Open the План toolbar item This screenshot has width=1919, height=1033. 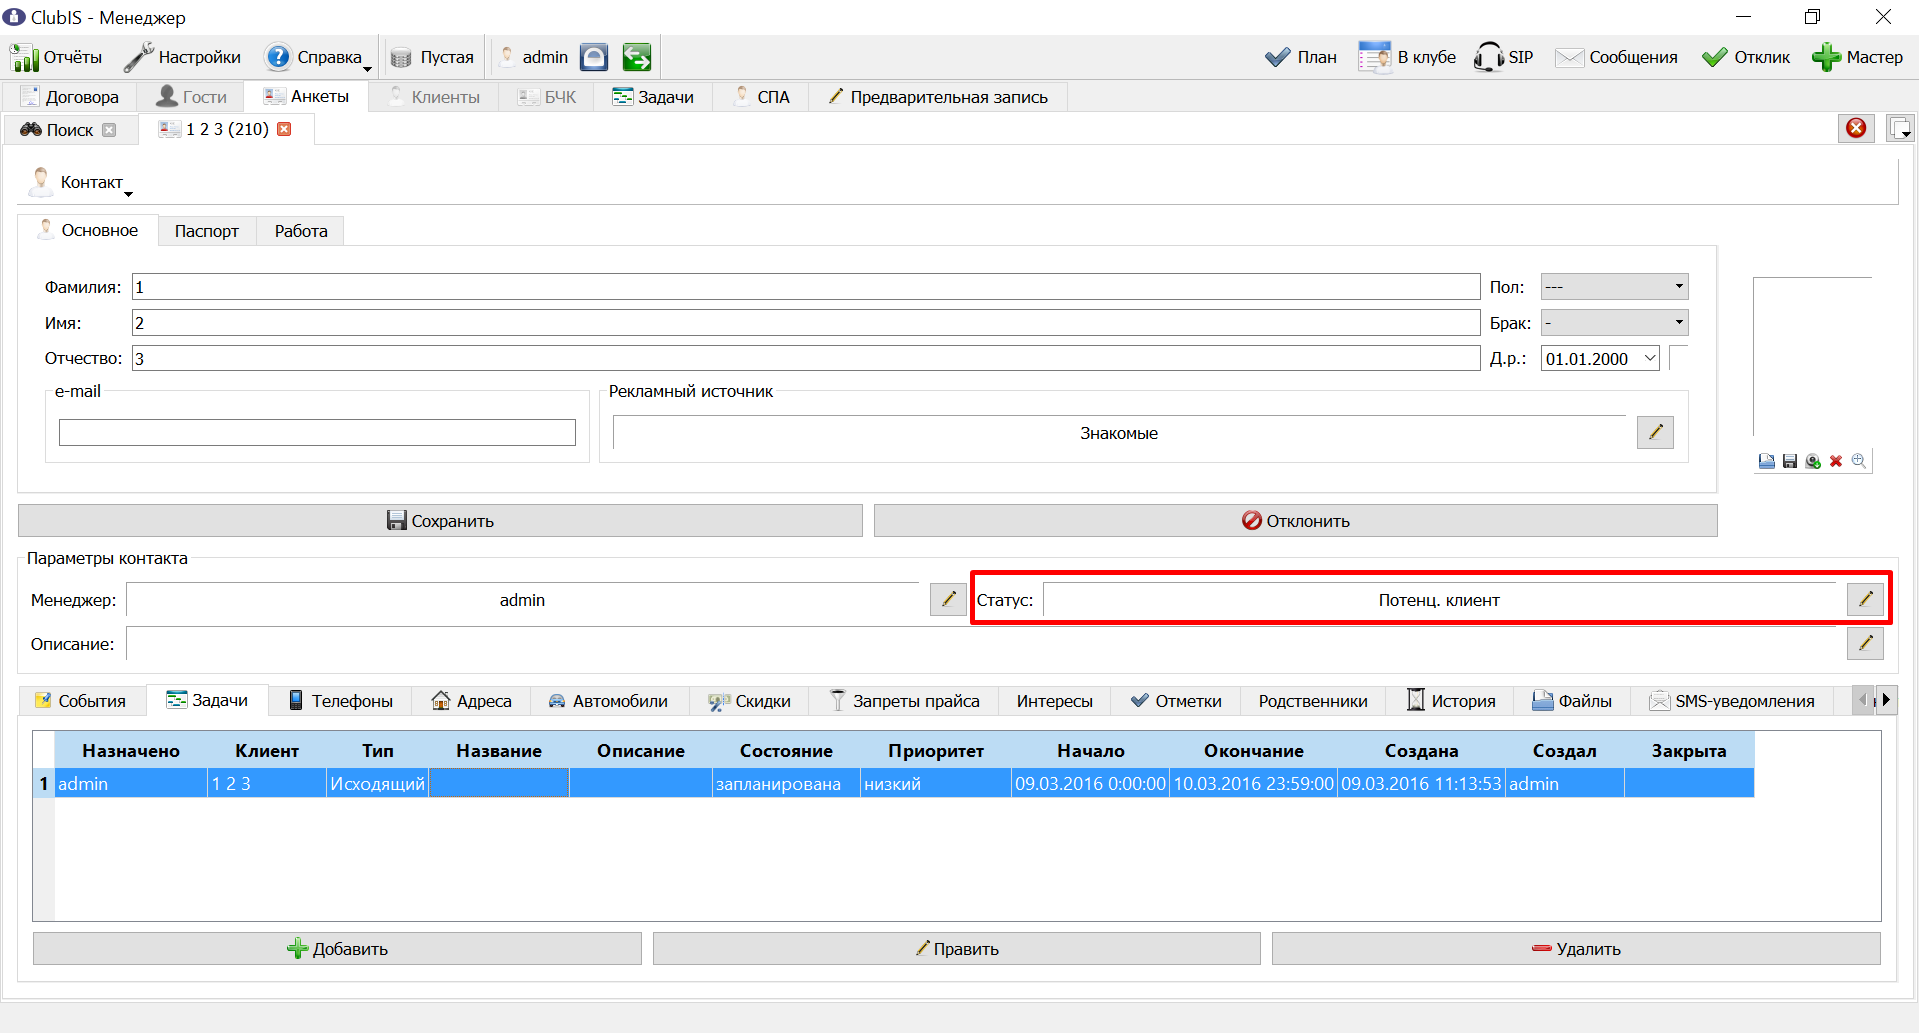click(x=1301, y=57)
